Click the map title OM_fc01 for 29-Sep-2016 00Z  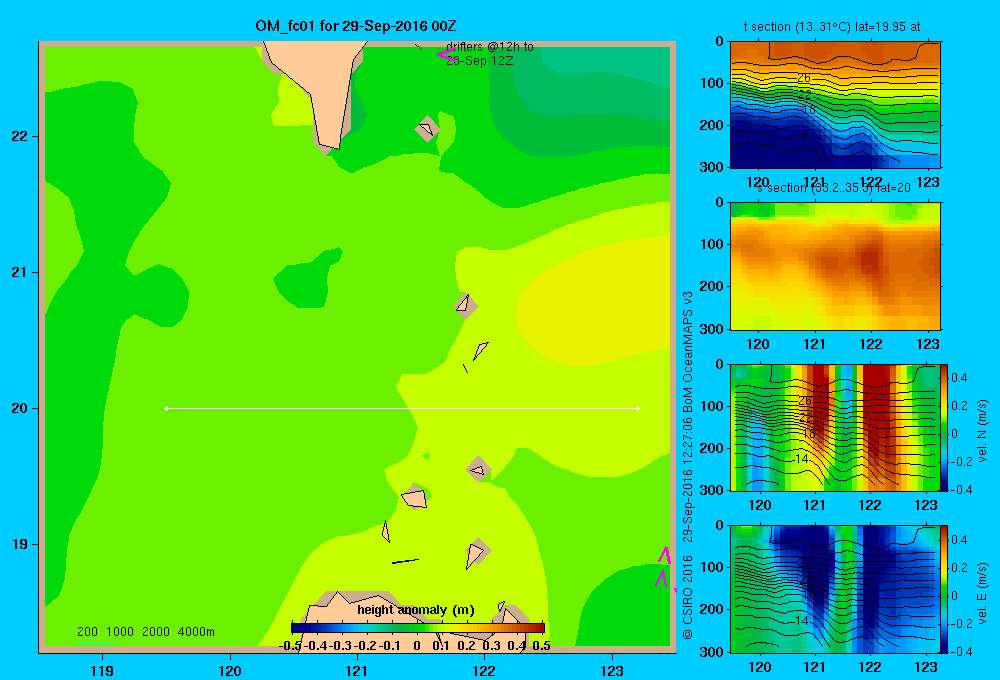pos(355,26)
